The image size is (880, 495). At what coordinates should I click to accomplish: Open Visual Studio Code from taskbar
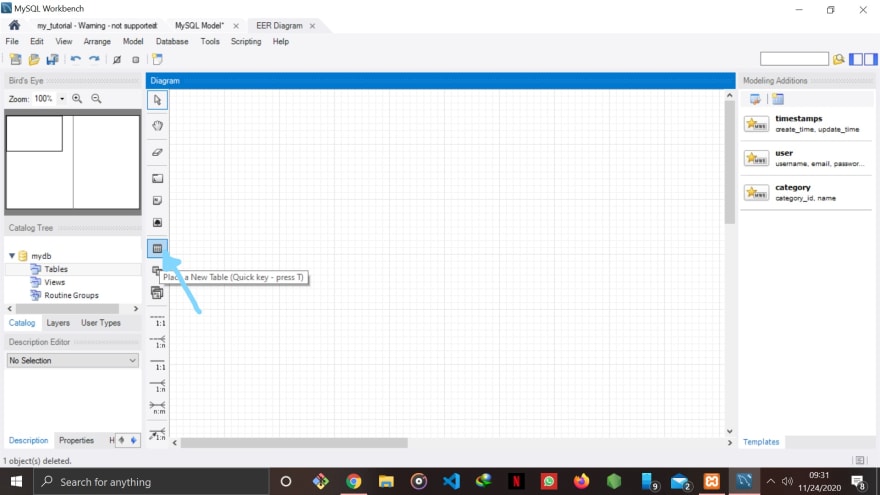coord(451,482)
